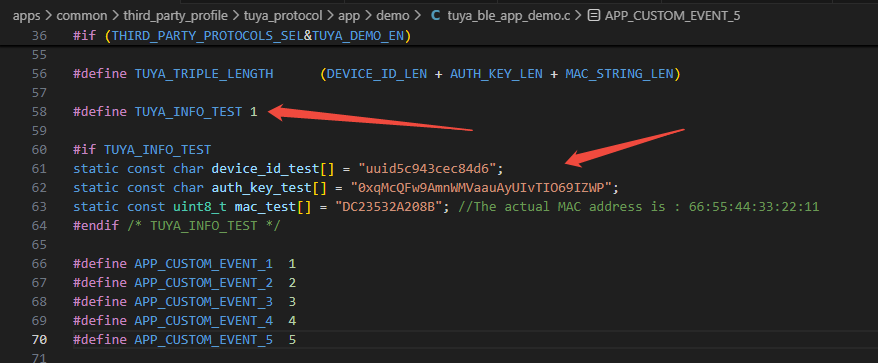Click the value 5 on line 70

pyautogui.click(x=292, y=339)
